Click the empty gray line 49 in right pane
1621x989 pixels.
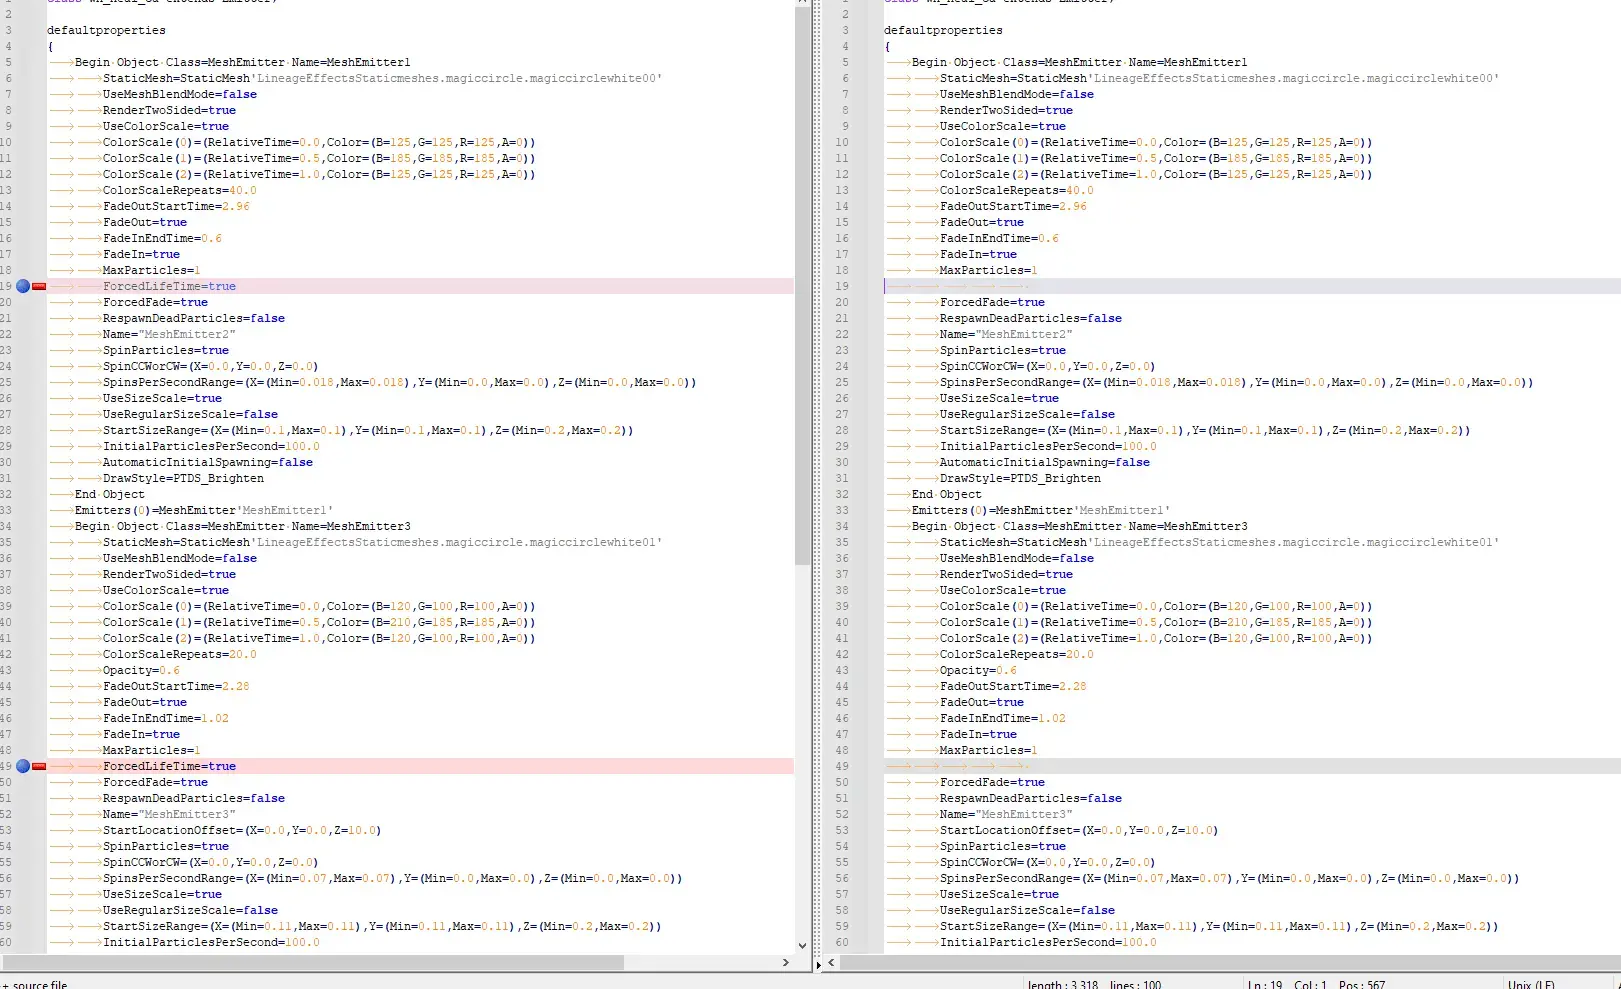(1252, 766)
